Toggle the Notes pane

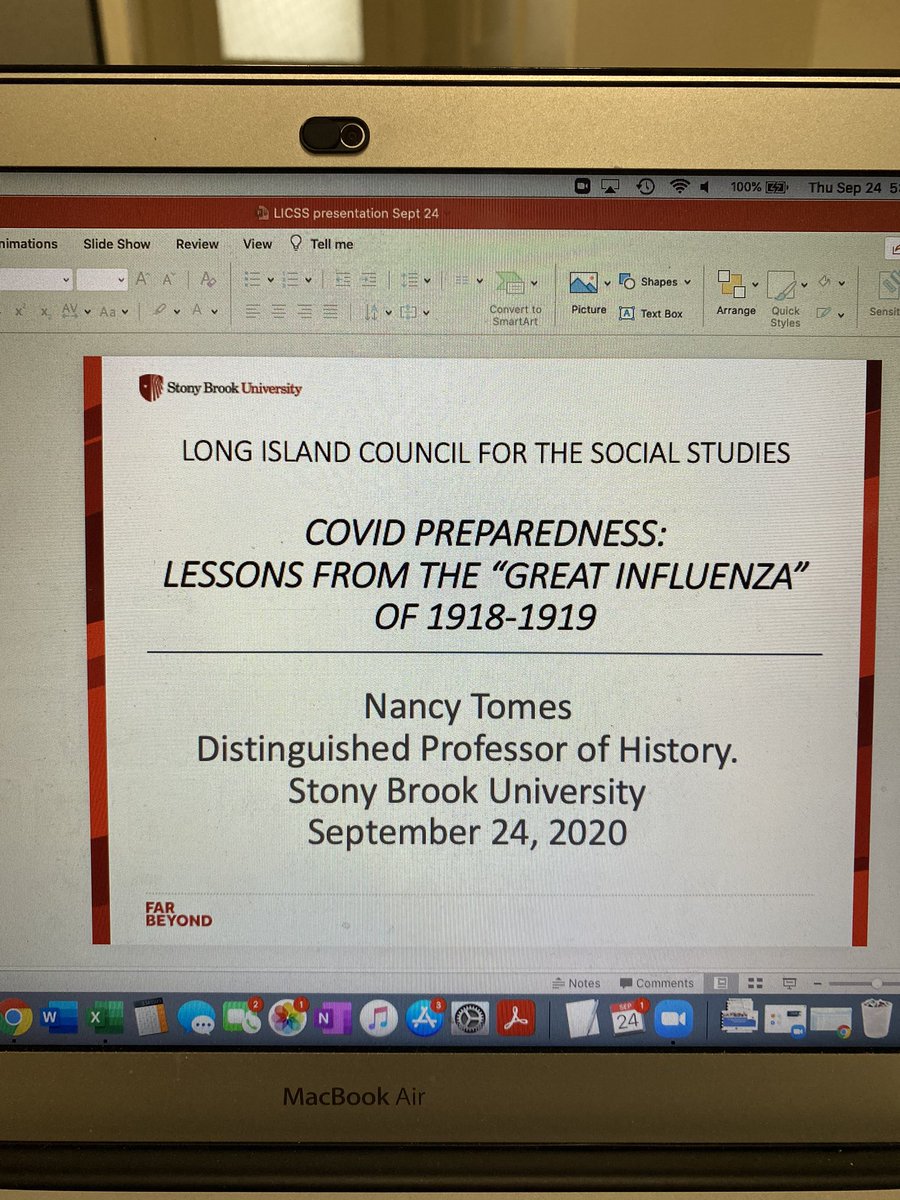click(576, 983)
